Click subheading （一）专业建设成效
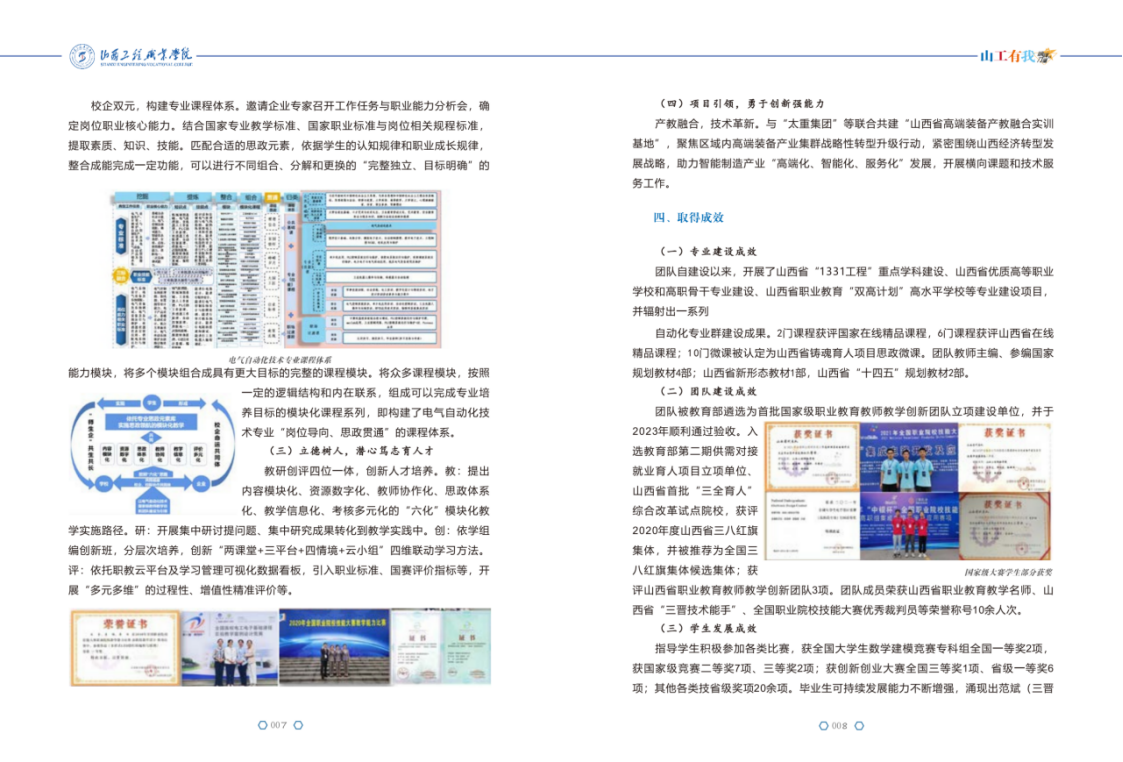 click(x=708, y=251)
